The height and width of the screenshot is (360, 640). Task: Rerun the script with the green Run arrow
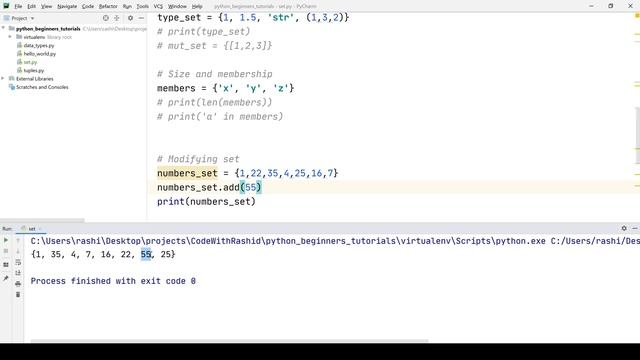click(6, 240)
